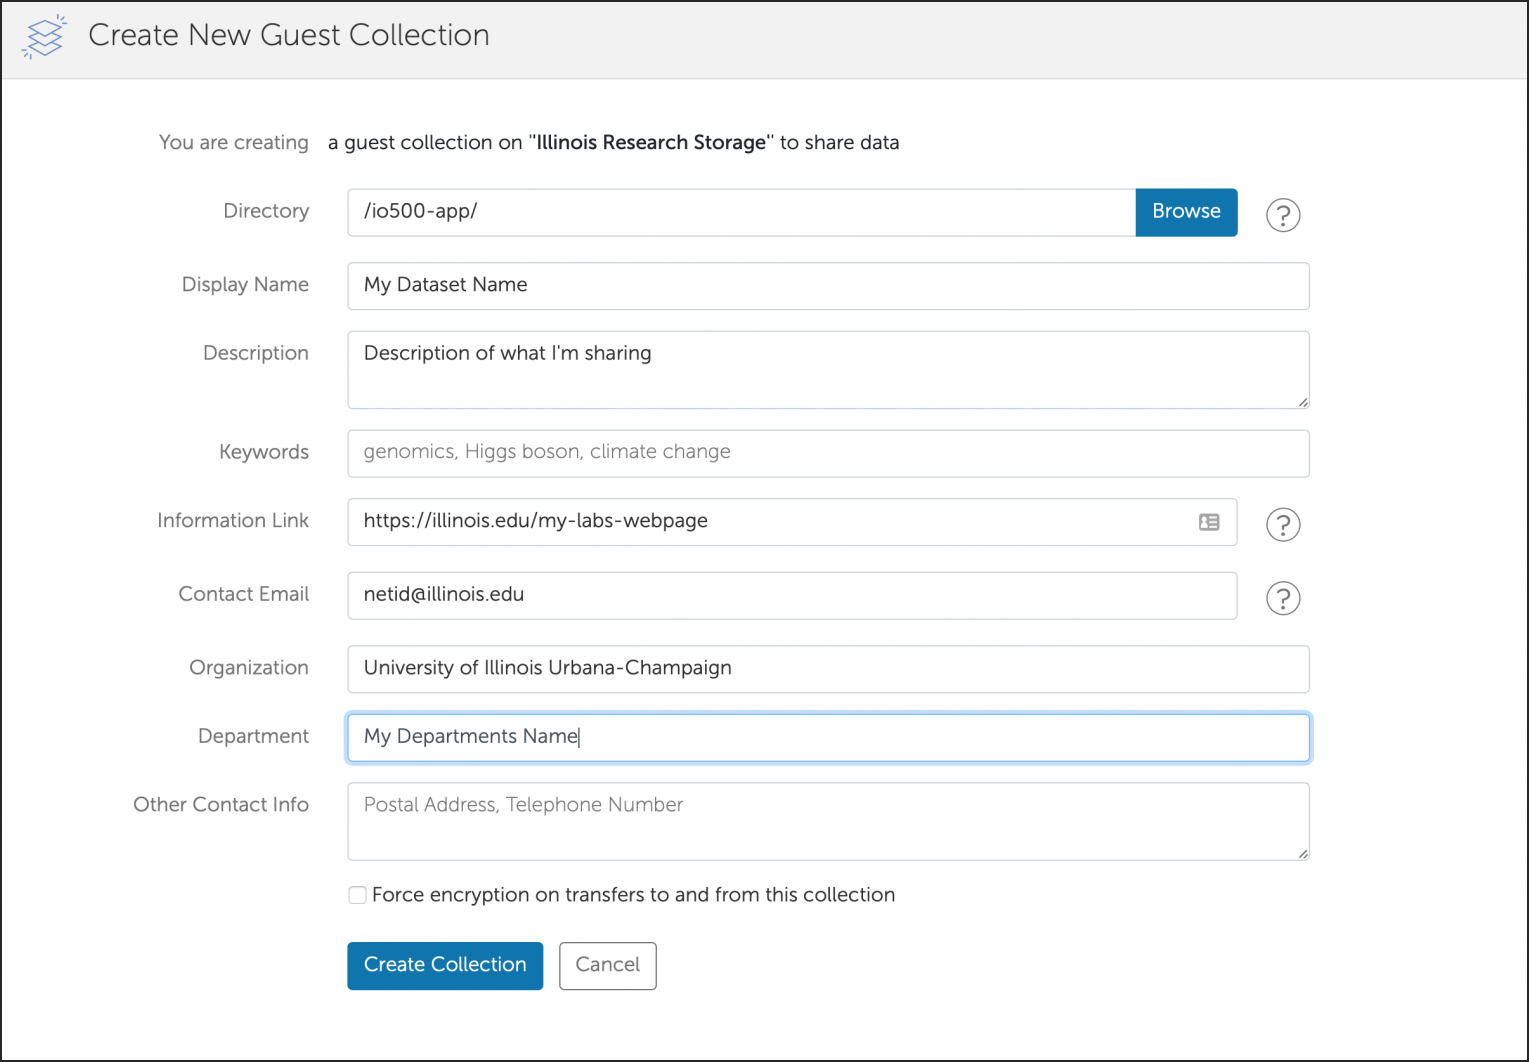
Task: Open help for the Directory field
Action: (1282, 215)
